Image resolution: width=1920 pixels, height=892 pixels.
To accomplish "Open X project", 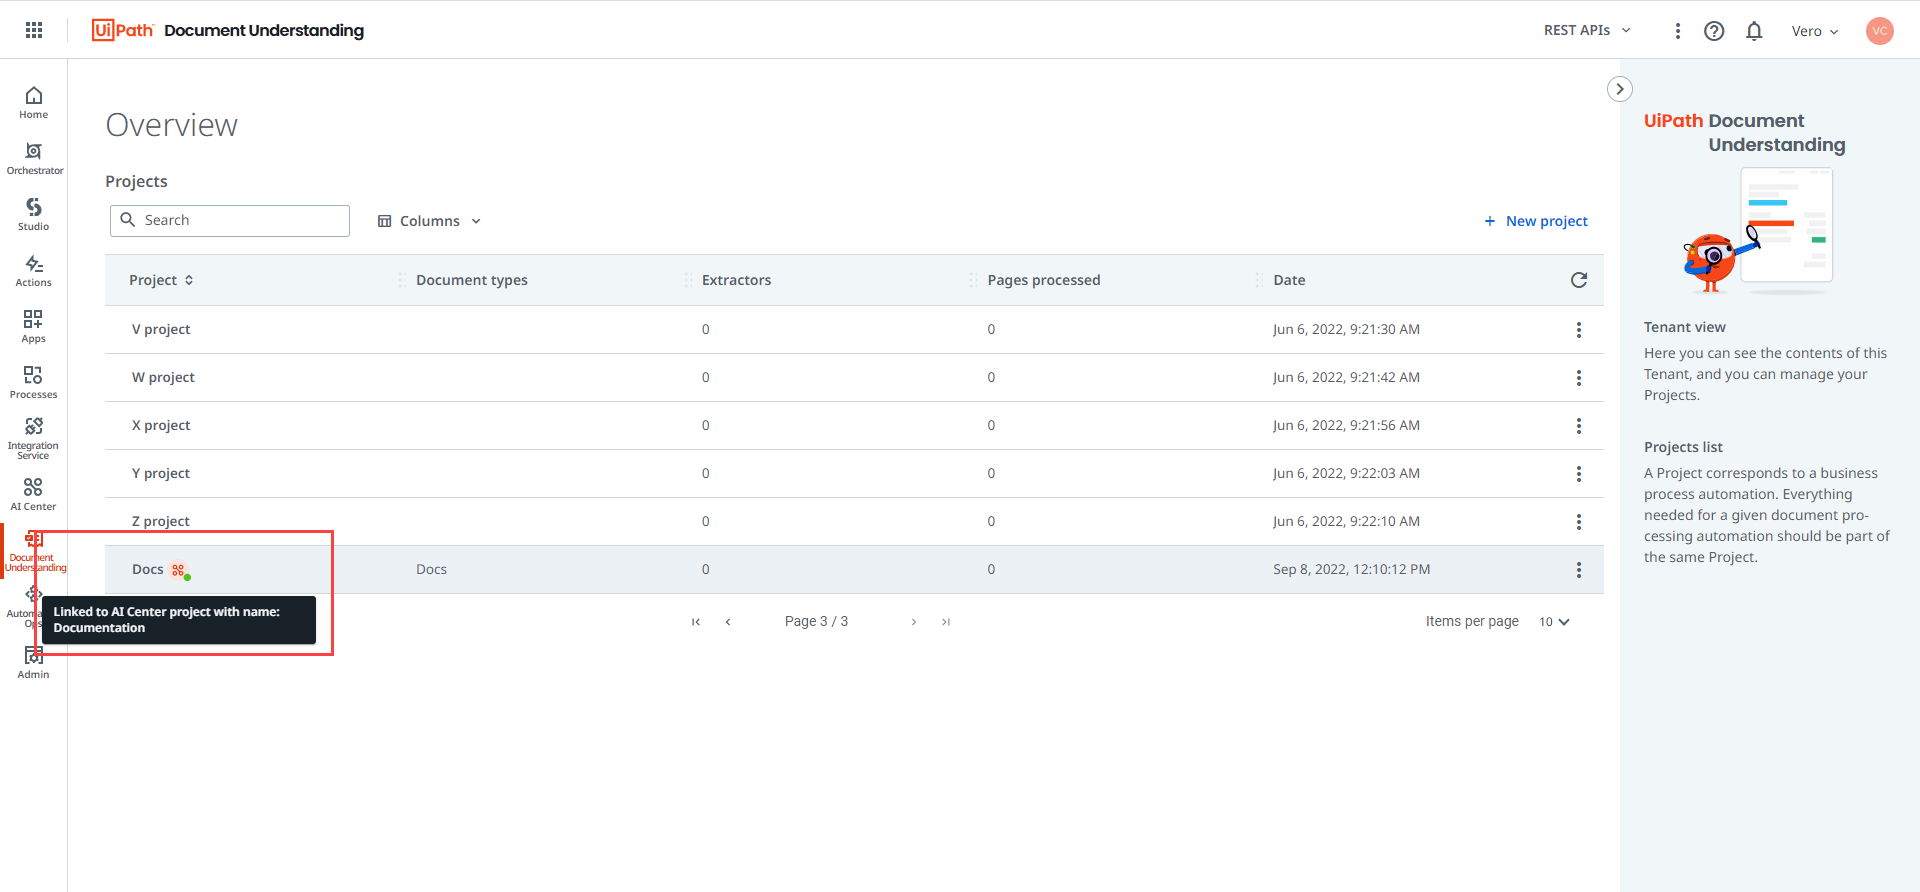I will 161,425.
